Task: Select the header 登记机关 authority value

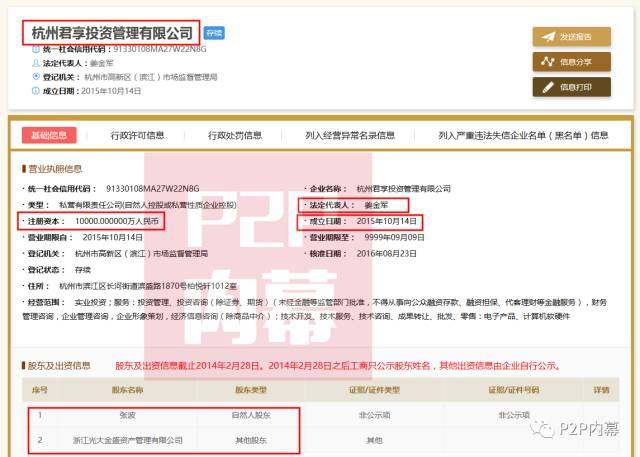Action: click(x=151, y=77)
